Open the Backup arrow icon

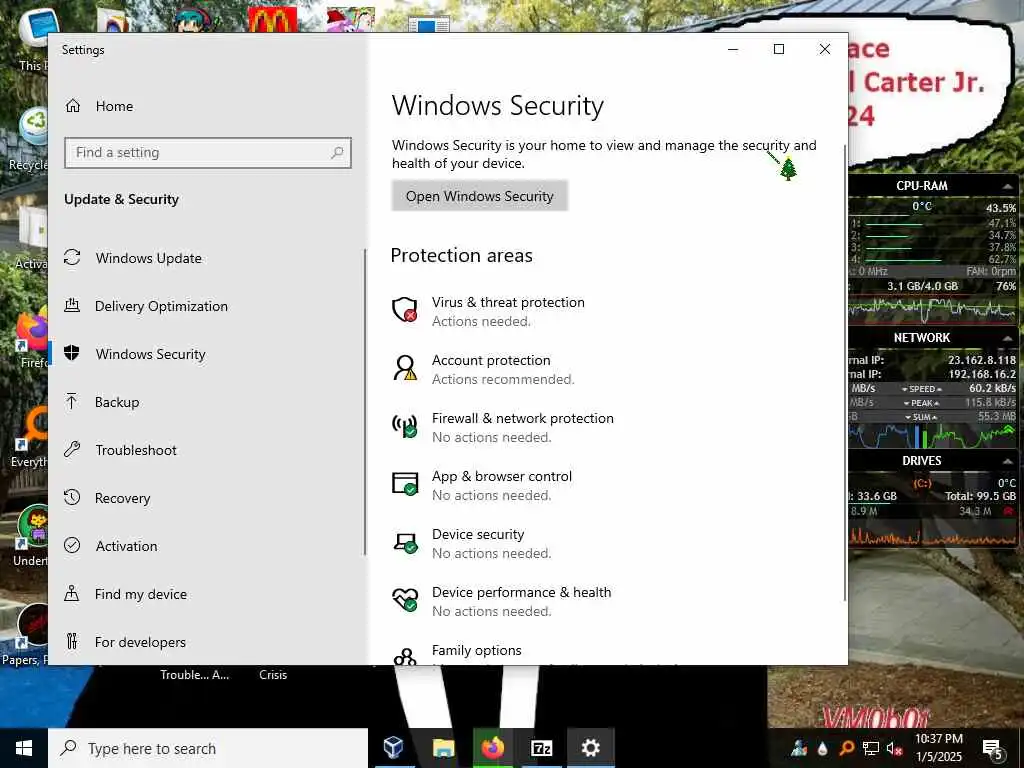pos(72,401)
